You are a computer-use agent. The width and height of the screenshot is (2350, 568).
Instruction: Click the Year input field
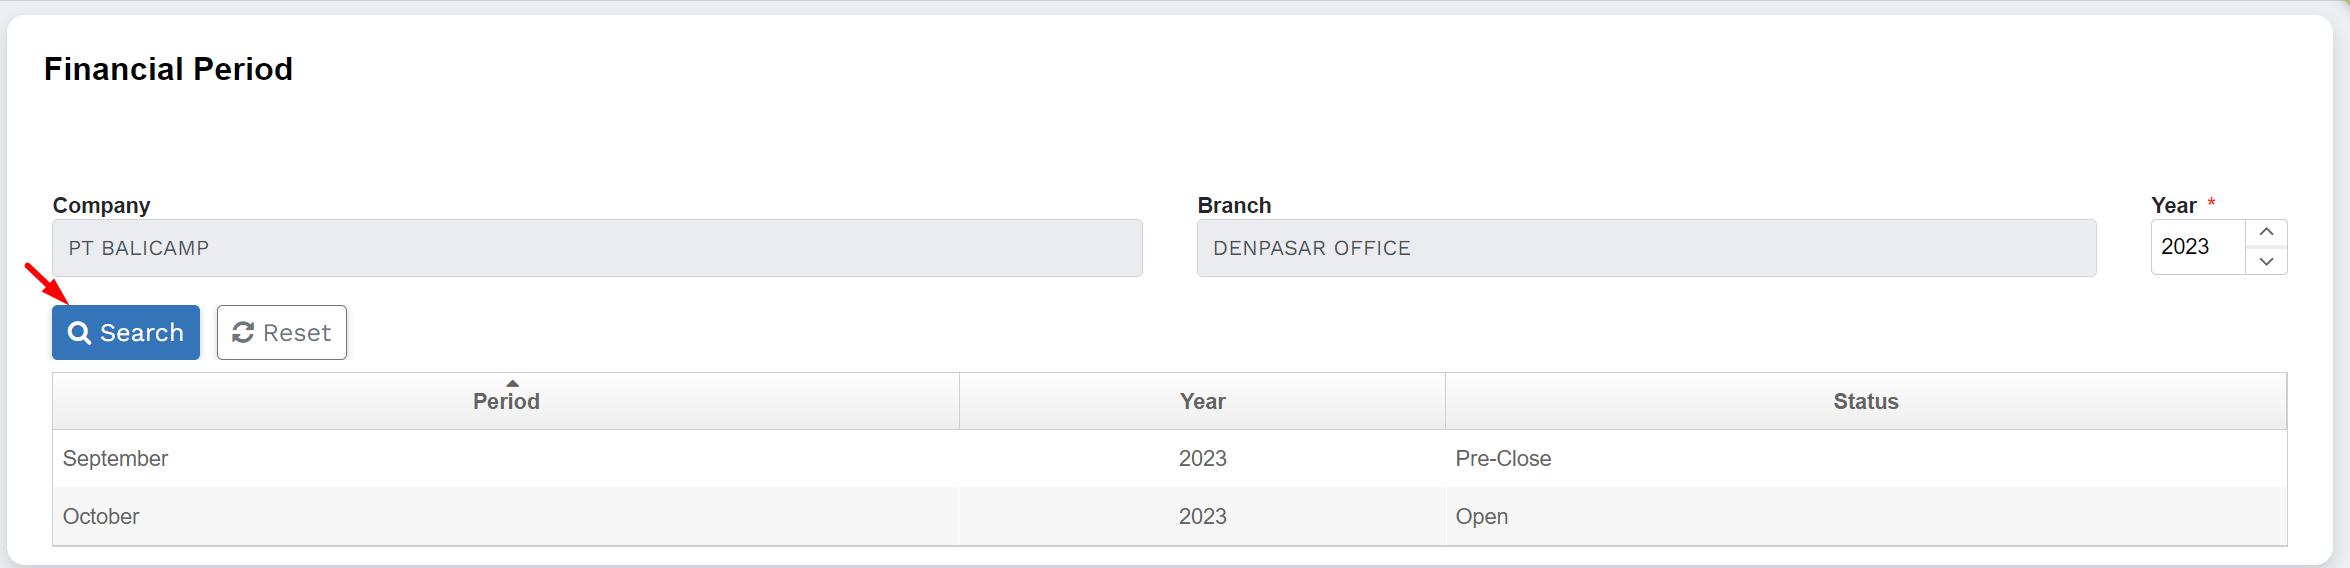point(2198,247)
